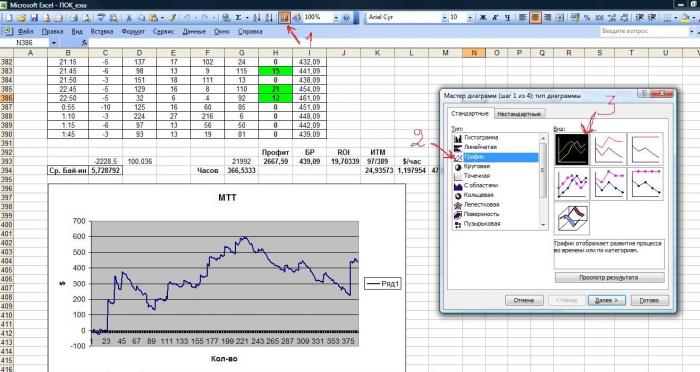This screenshot has height=372, width=700.
Task: Open the Данные menu
Action: click(194, 32)
